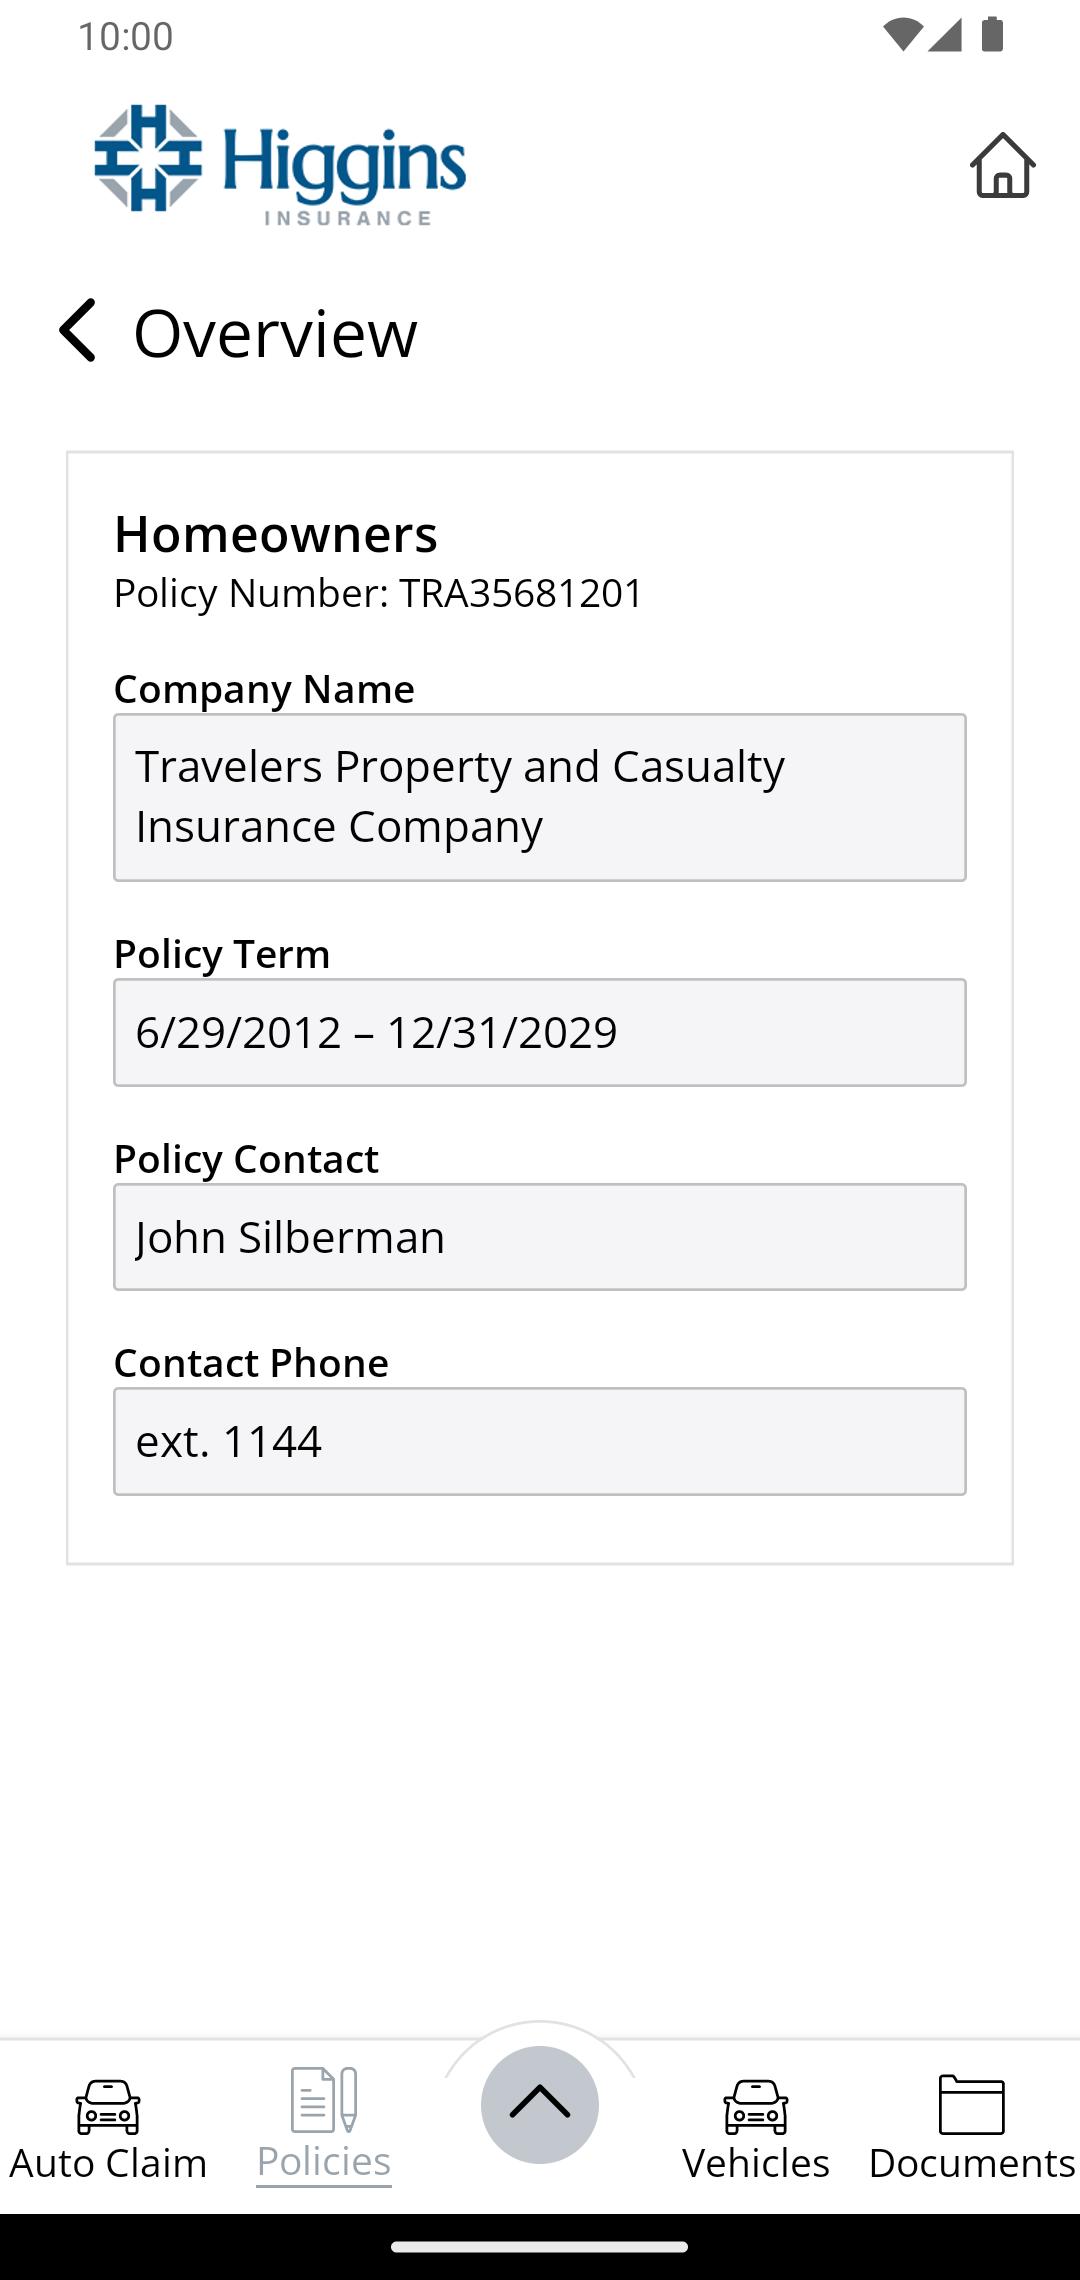Tap the Company Name field
The image size is (1080, 2280).
[540, 797]
